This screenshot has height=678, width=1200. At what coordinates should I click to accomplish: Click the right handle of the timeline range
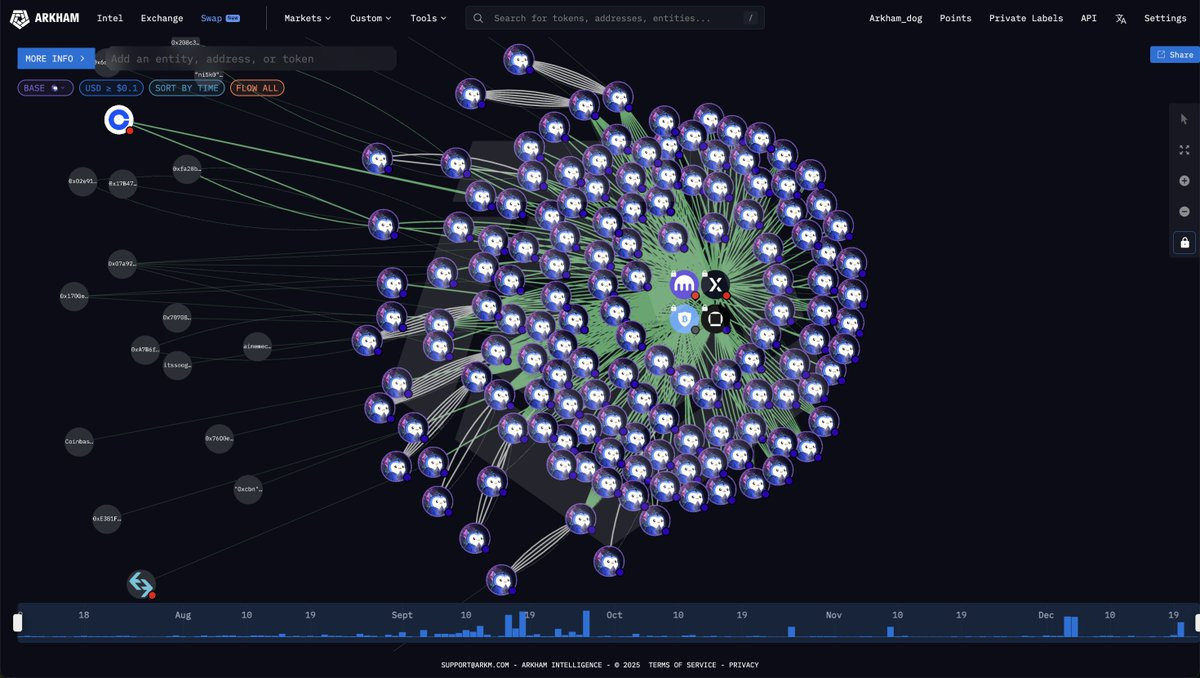point(1196,622)
